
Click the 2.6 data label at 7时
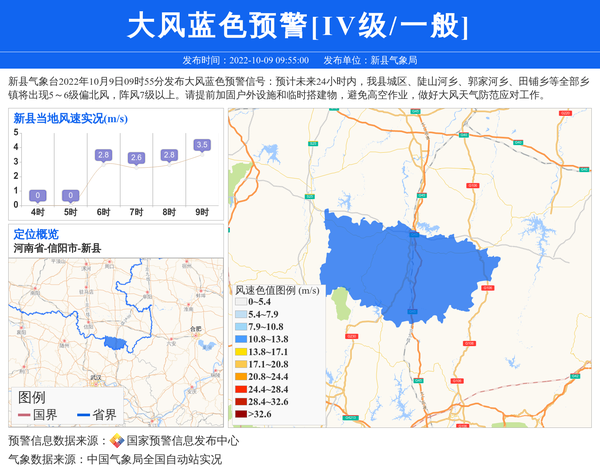point(136,158)
